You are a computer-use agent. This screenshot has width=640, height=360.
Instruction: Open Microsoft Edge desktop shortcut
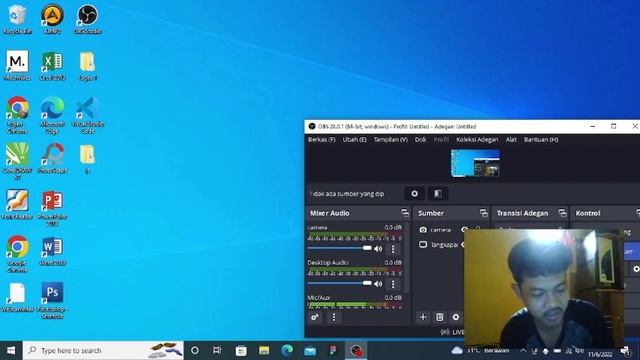click(x=52, y=115)
